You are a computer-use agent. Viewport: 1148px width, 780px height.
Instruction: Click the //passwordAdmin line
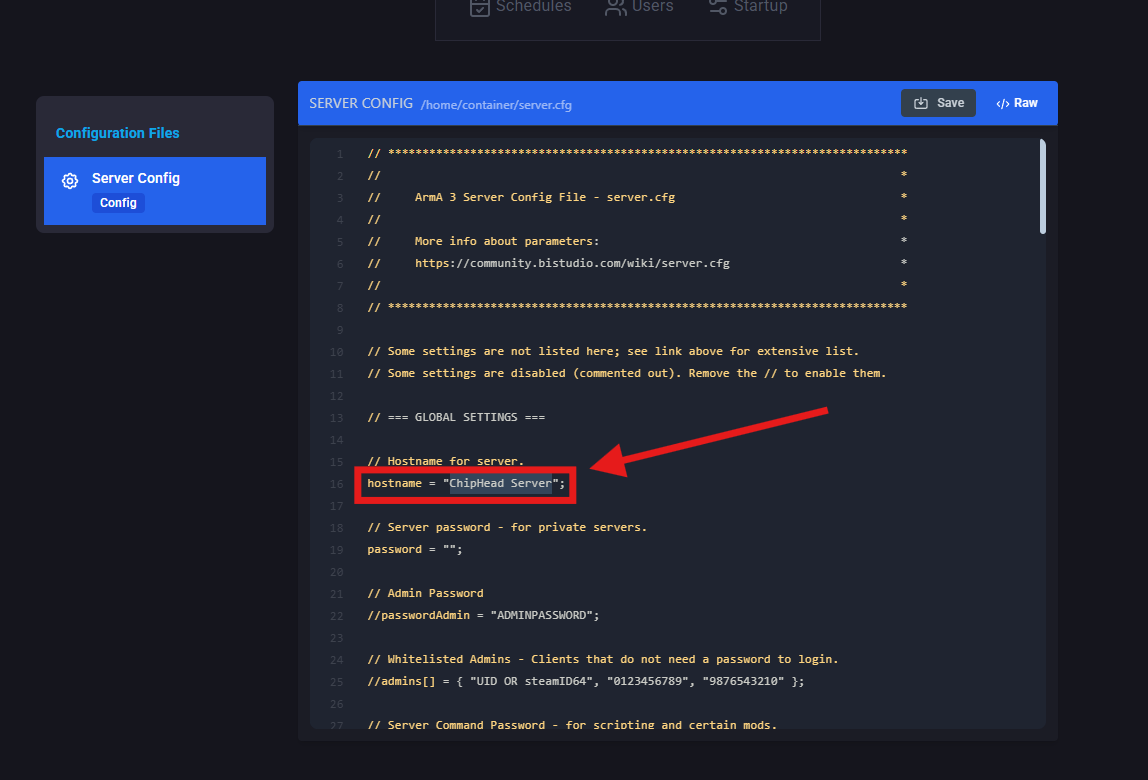click(x=483, y=615)
